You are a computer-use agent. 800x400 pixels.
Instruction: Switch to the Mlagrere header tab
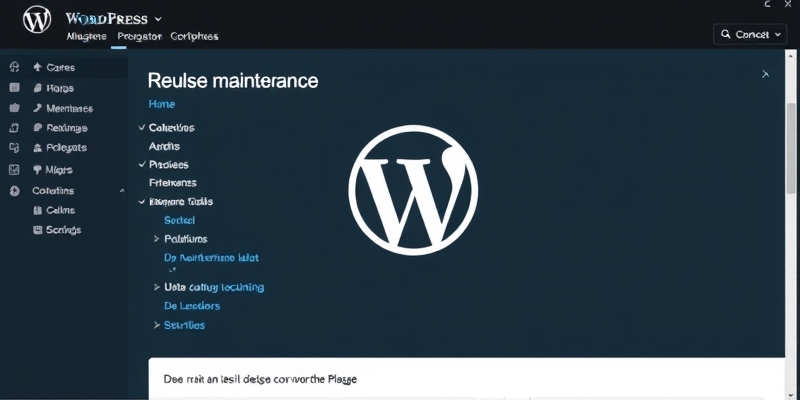[x=86, y=36]
